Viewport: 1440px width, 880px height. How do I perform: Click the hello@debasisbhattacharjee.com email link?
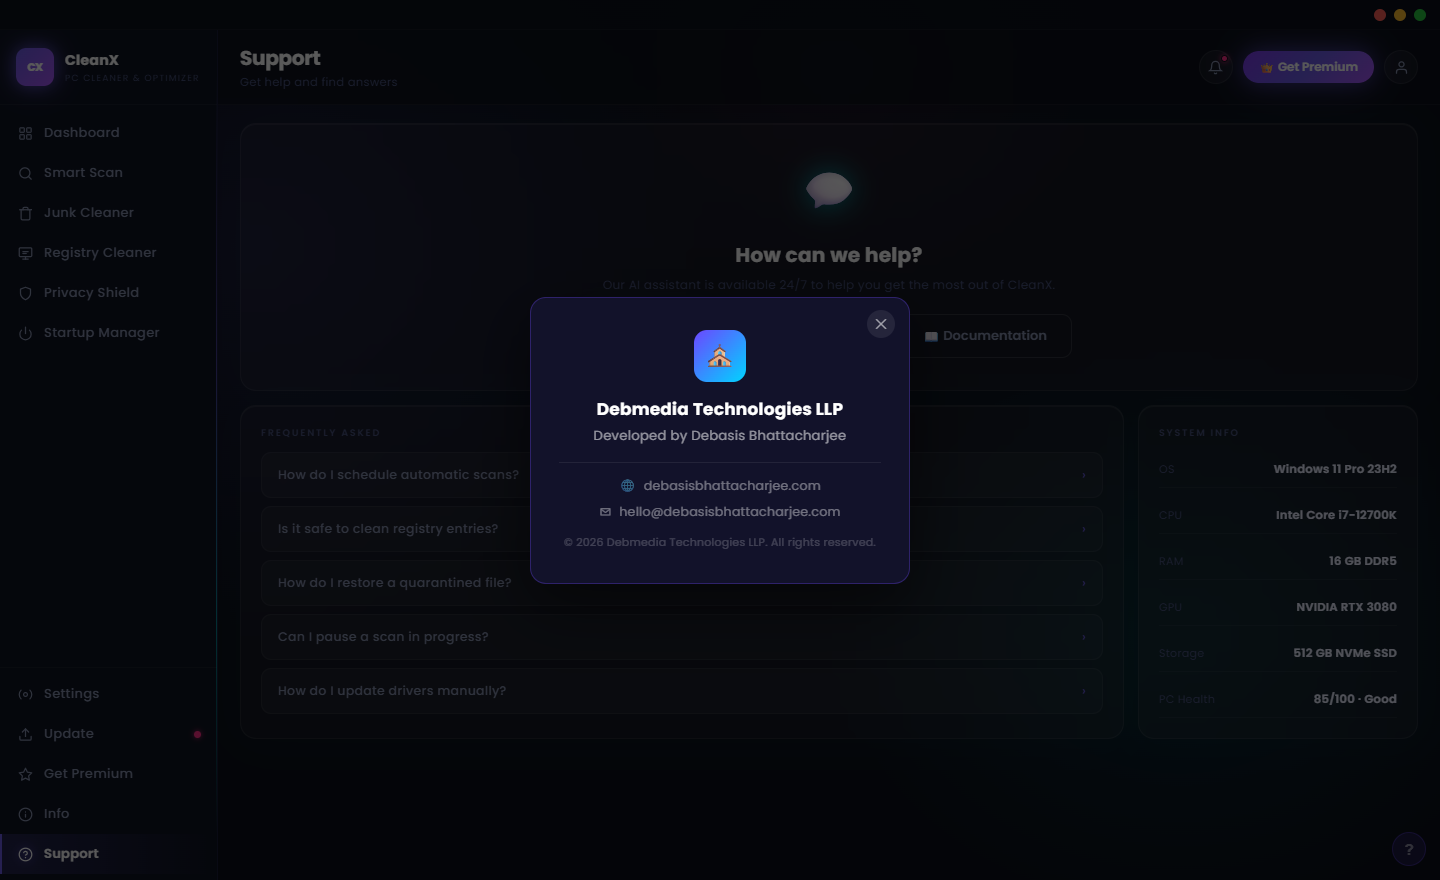coord(730,512)
